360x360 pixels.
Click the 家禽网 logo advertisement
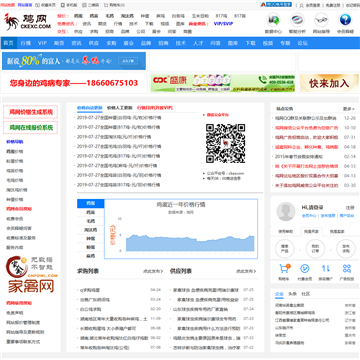pos(31,275)
